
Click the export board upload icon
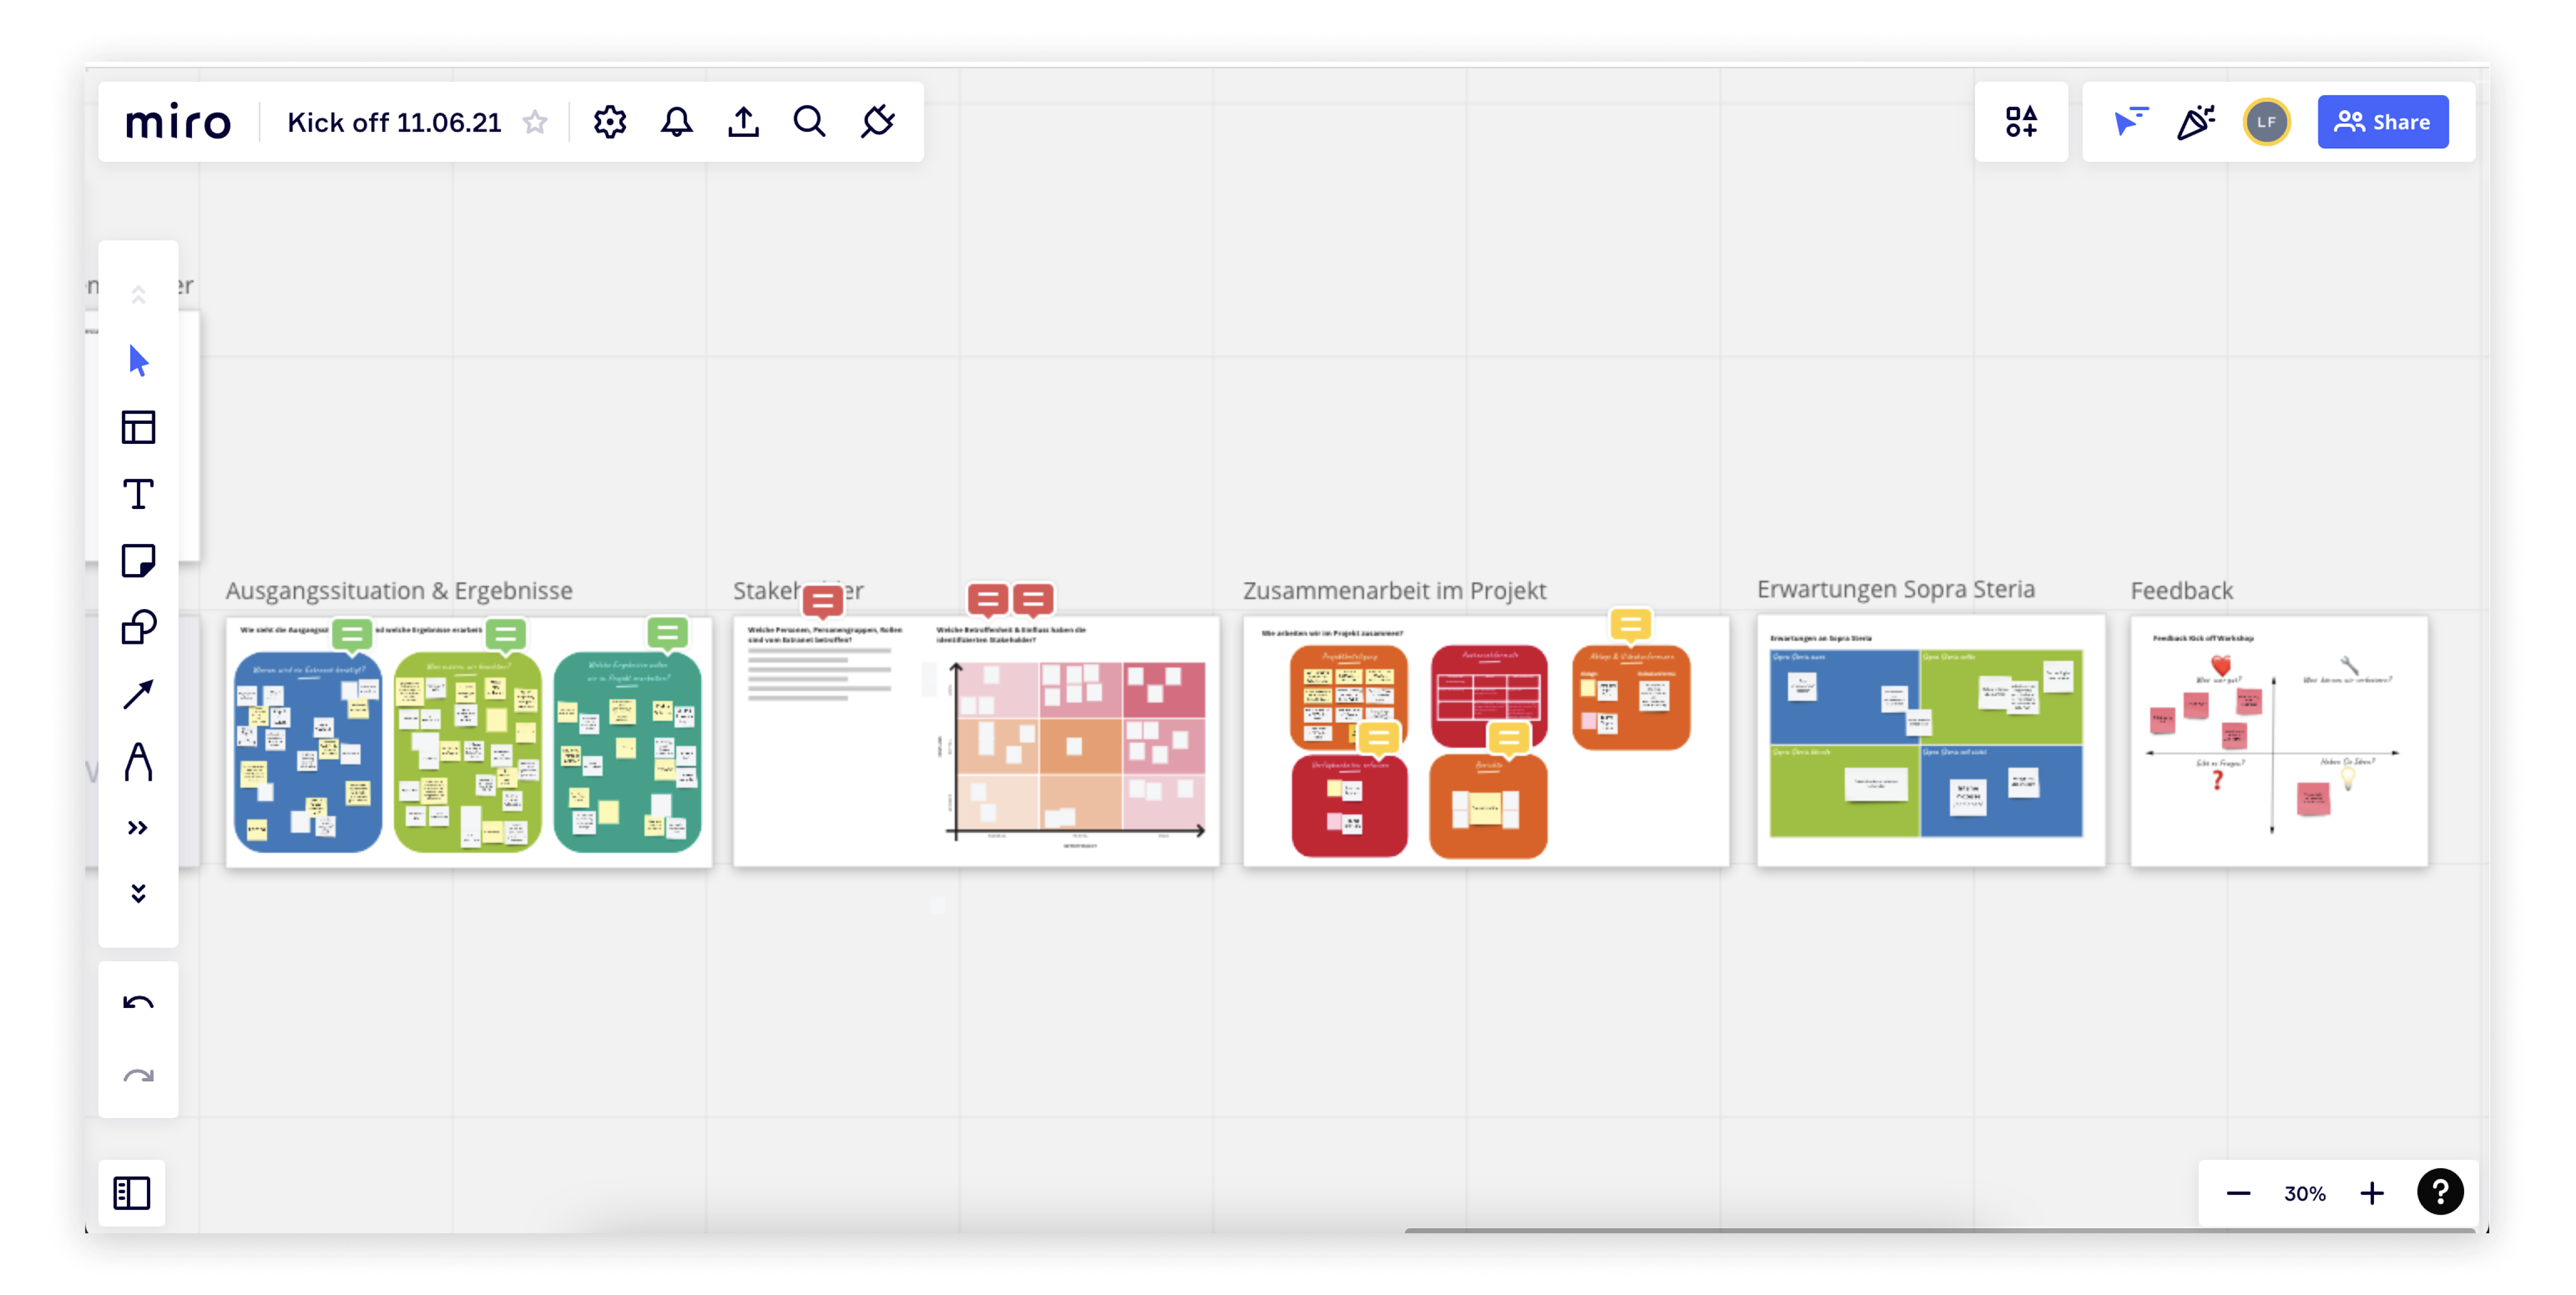pos(743,122)
